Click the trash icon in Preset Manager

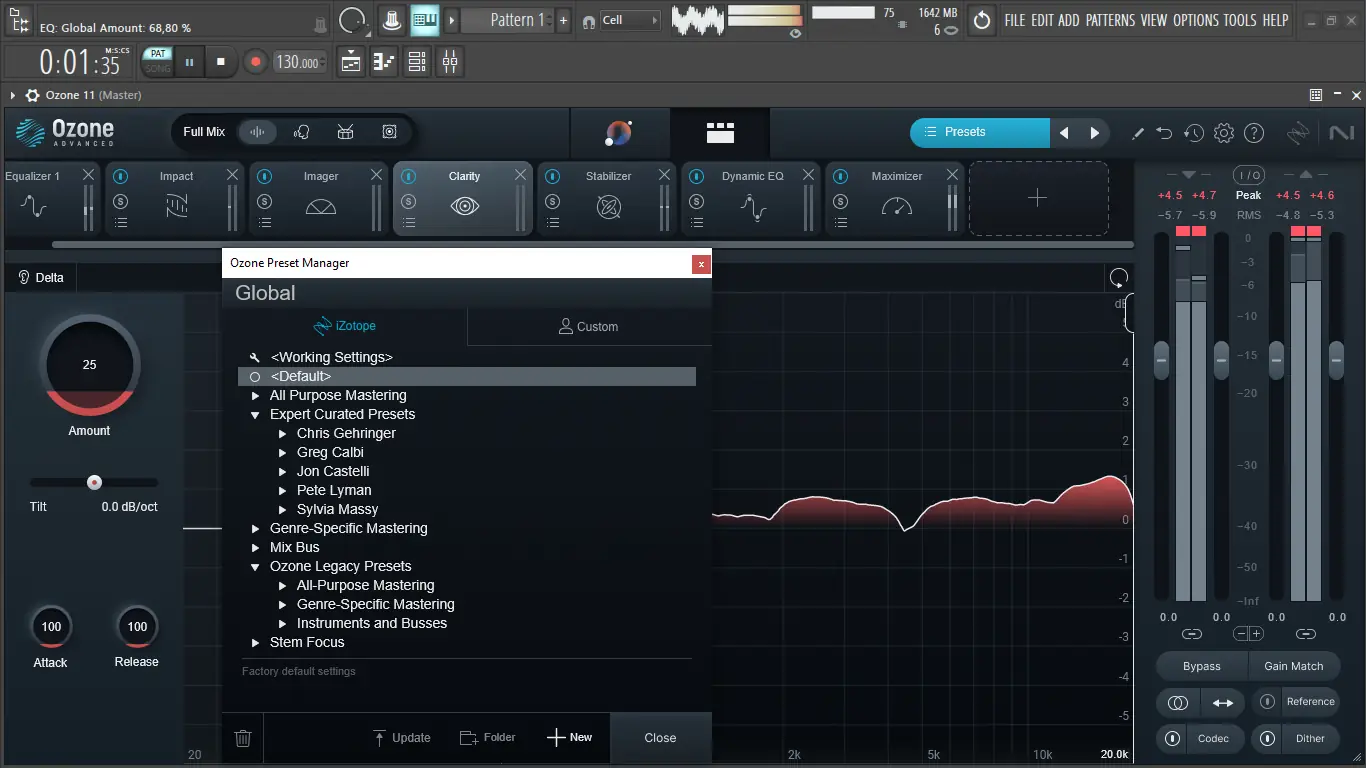tap(243, 739)
